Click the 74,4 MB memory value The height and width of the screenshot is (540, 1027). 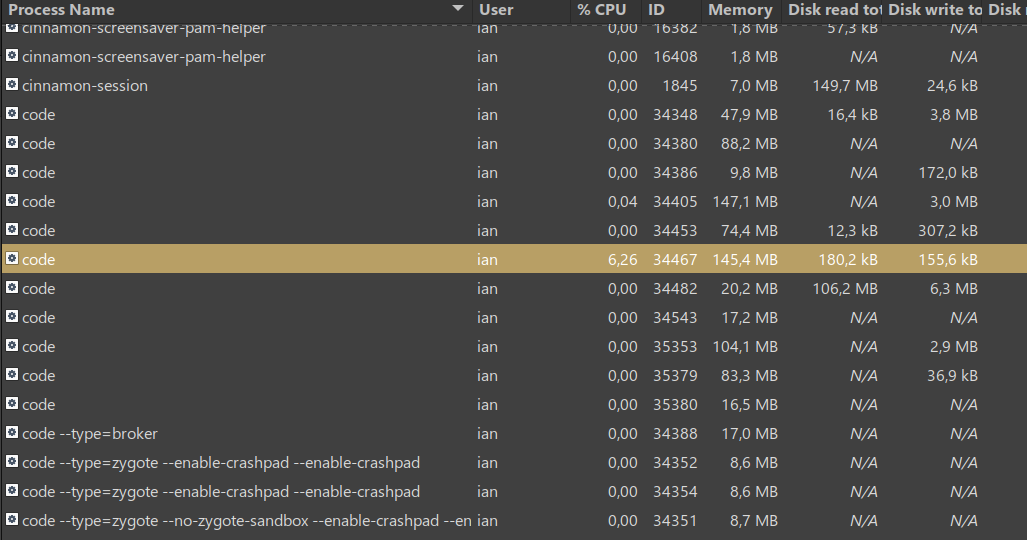[749, 231]
